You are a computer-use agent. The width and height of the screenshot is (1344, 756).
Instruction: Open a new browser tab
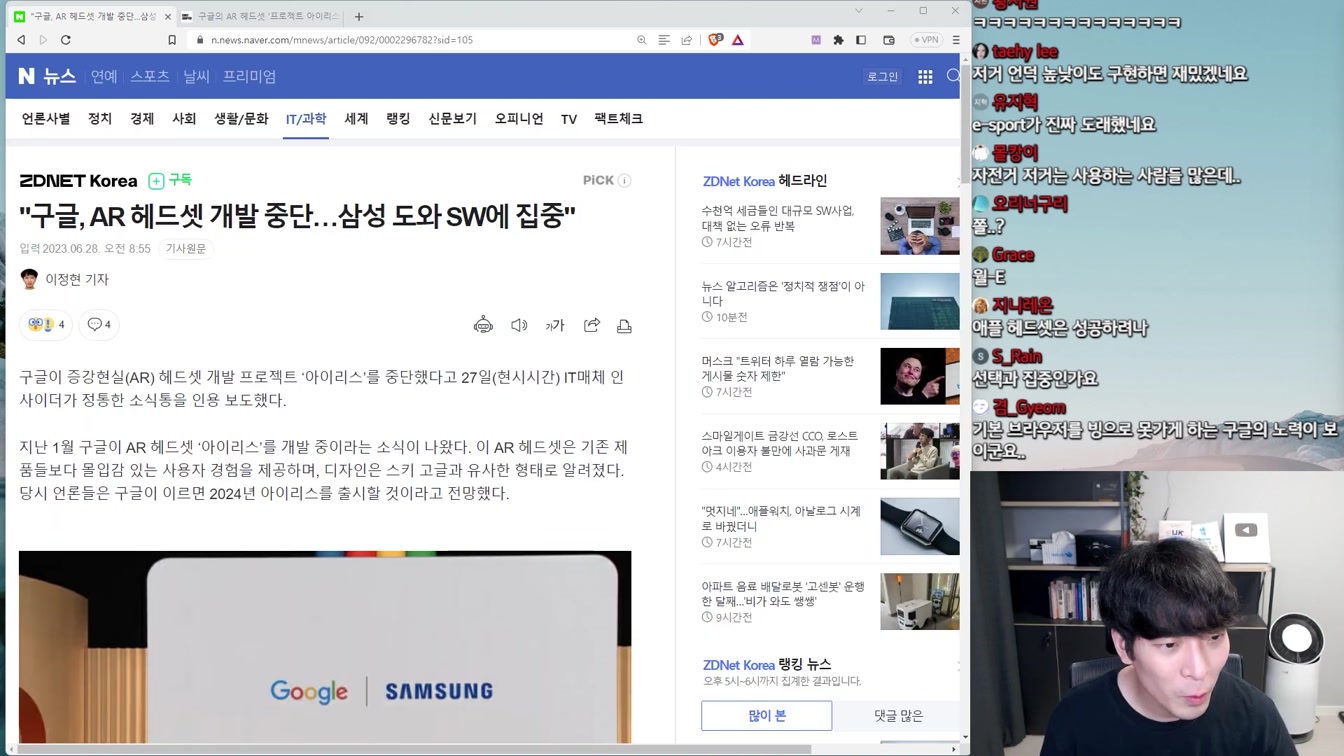[359, 16]
